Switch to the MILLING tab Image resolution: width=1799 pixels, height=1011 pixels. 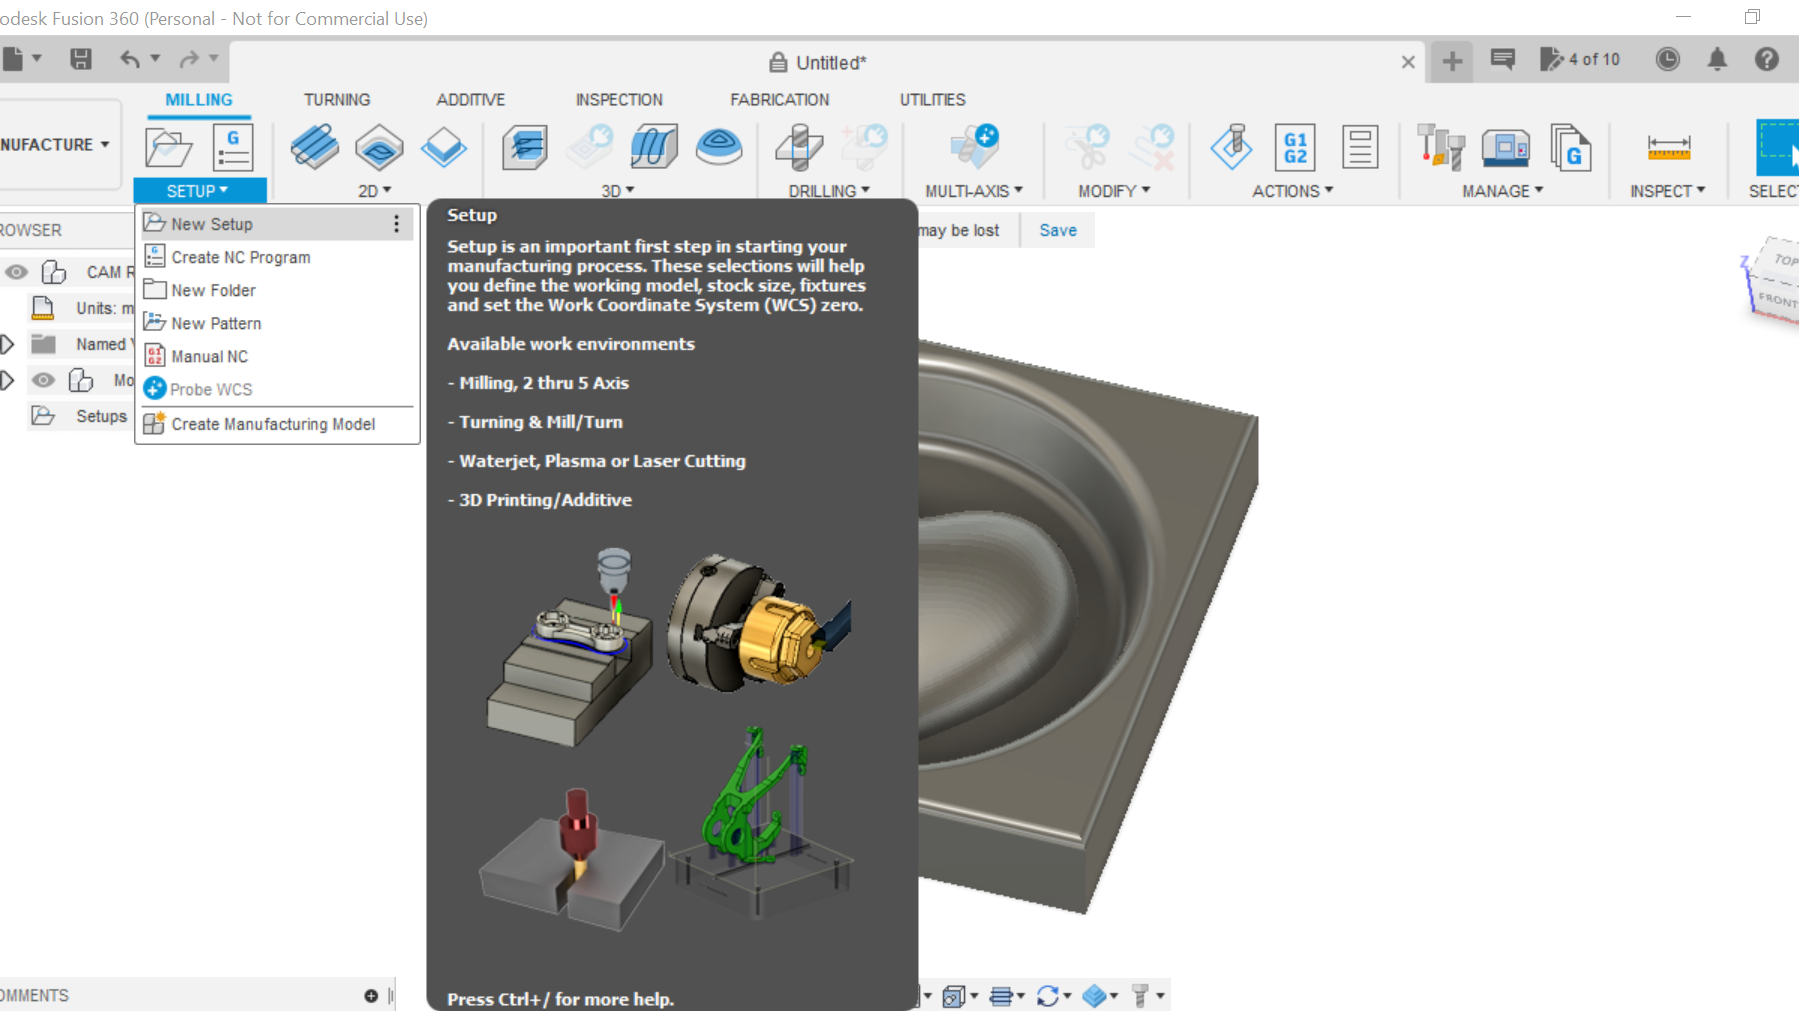click(x=199, y=100)
